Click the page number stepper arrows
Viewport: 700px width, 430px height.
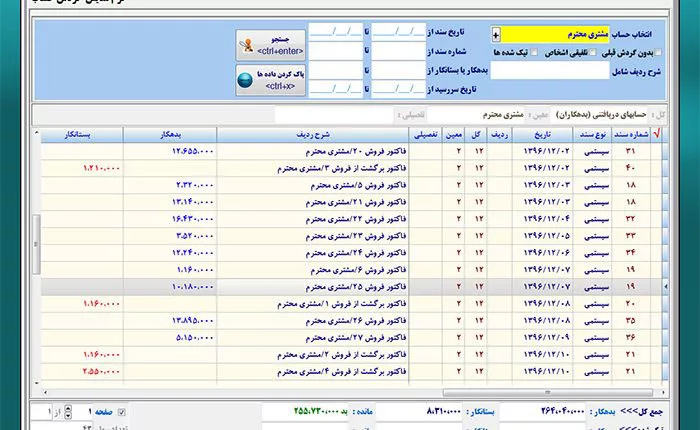tap(67, 412)
